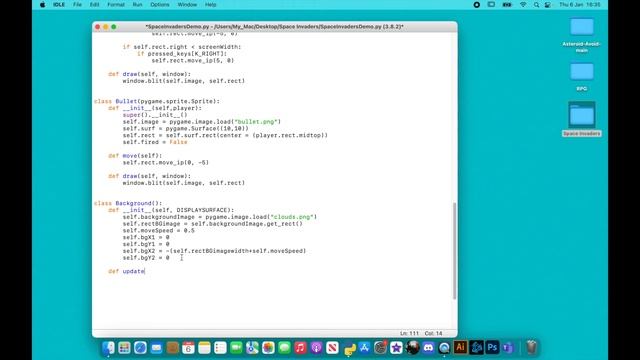The height and width of the screenshot is (360, 640).
Task: Open the Options menu
Action: pos(160,5)
